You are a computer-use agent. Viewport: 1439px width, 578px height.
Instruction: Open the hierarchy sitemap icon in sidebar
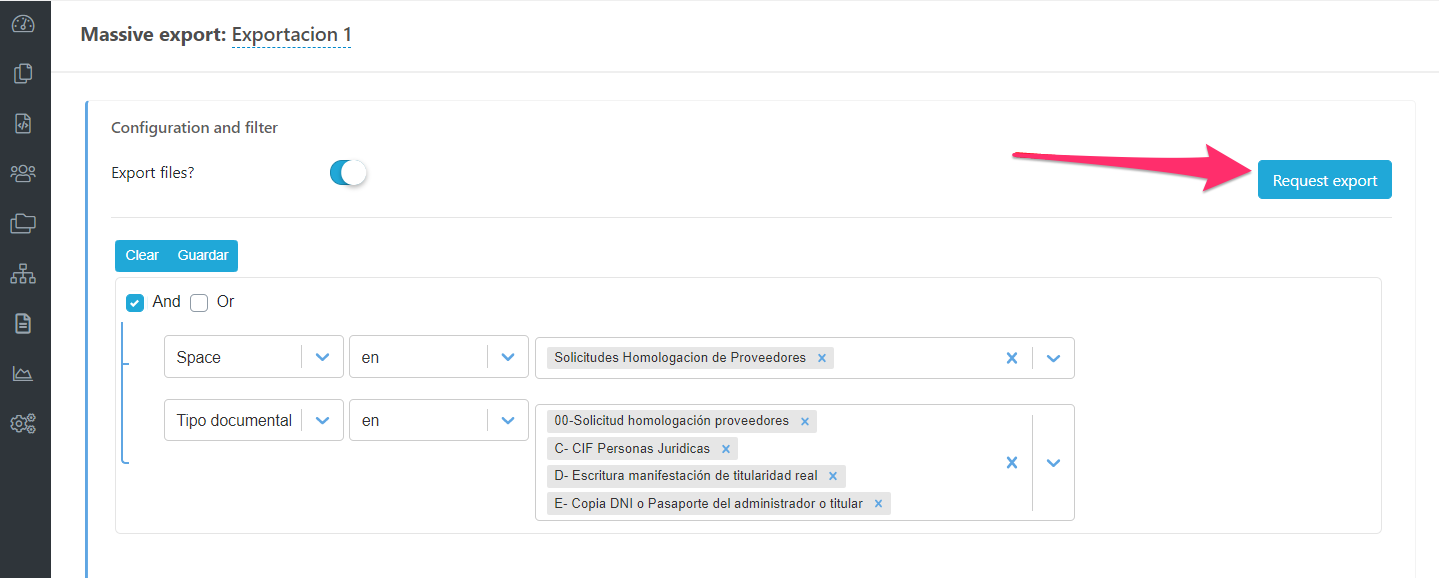point(23,273)
